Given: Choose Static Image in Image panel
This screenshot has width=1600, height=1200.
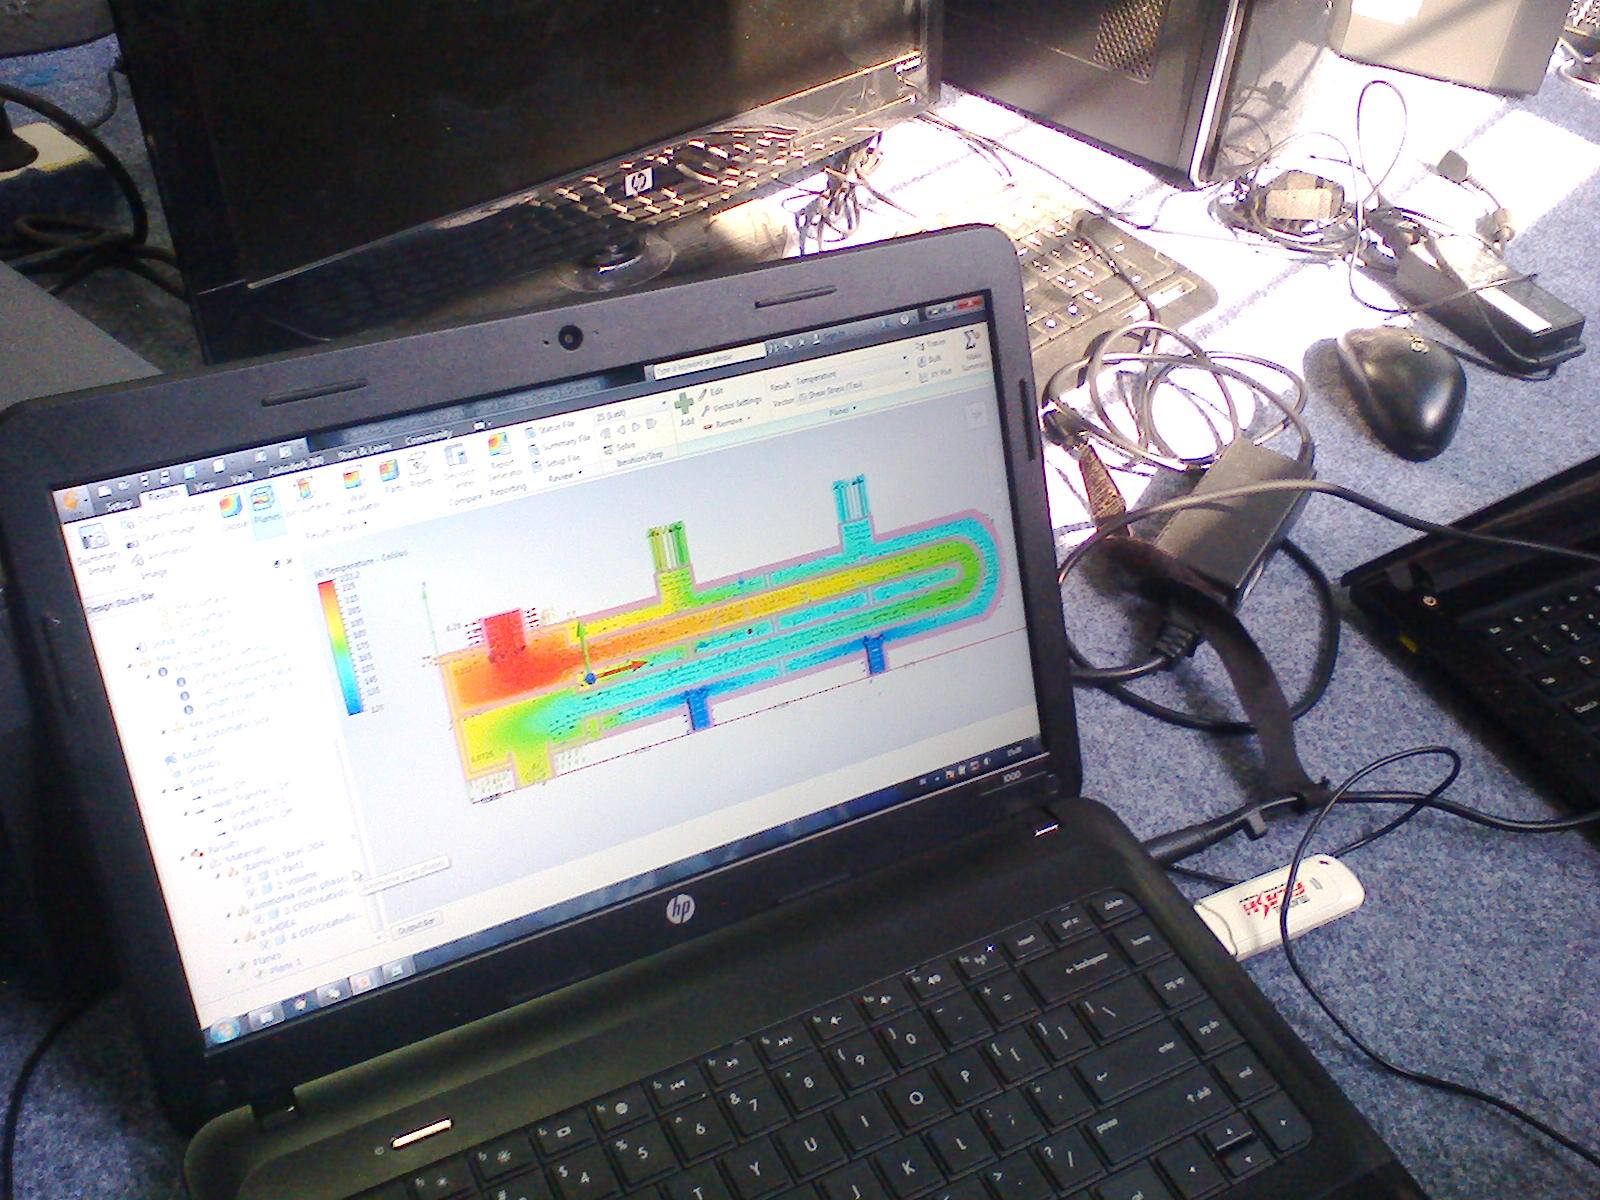Looking at the screenshot, I should [x=163, y=535].
